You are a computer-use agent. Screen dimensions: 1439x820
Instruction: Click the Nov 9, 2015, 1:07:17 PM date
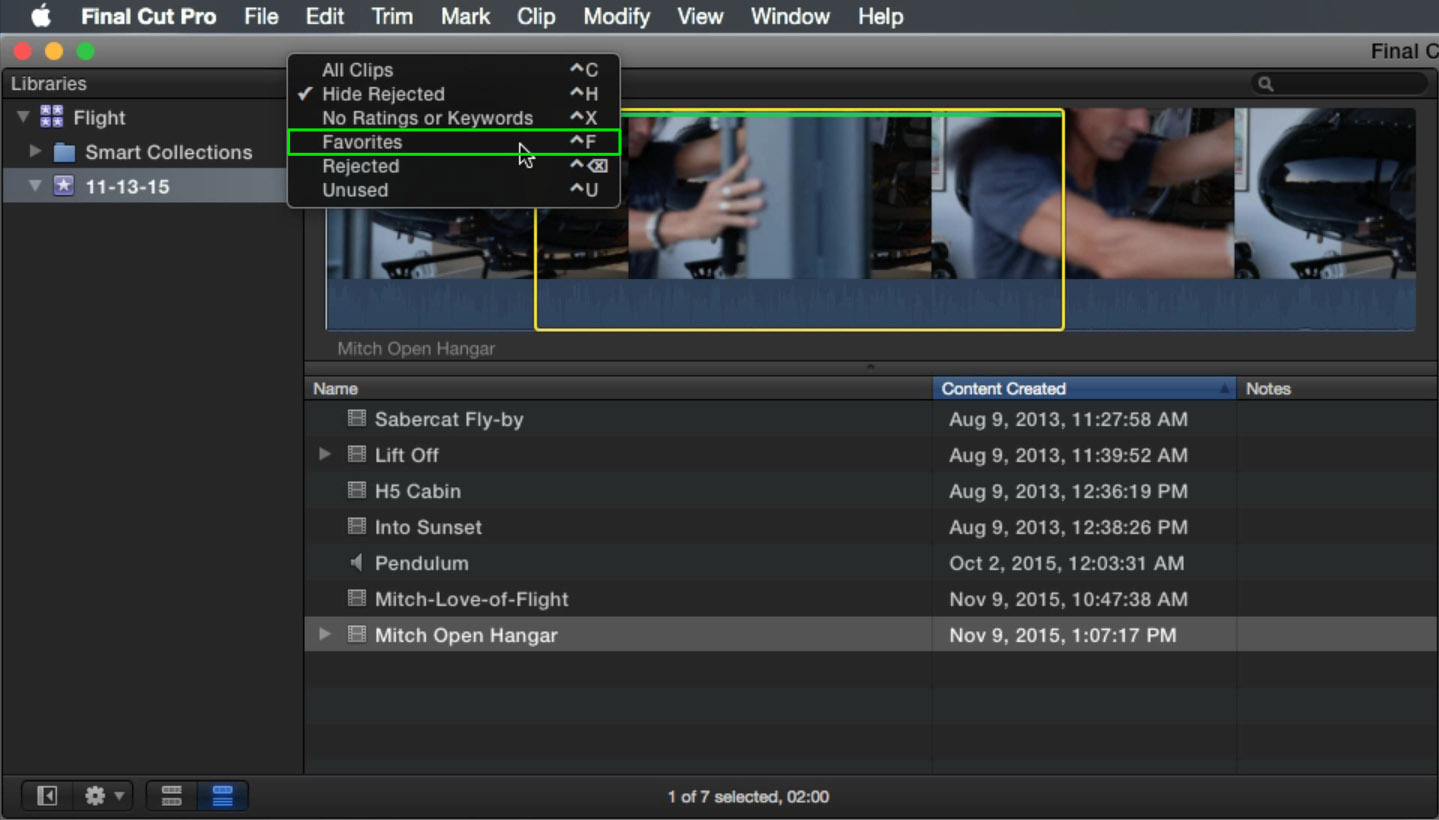(1062, 635)
